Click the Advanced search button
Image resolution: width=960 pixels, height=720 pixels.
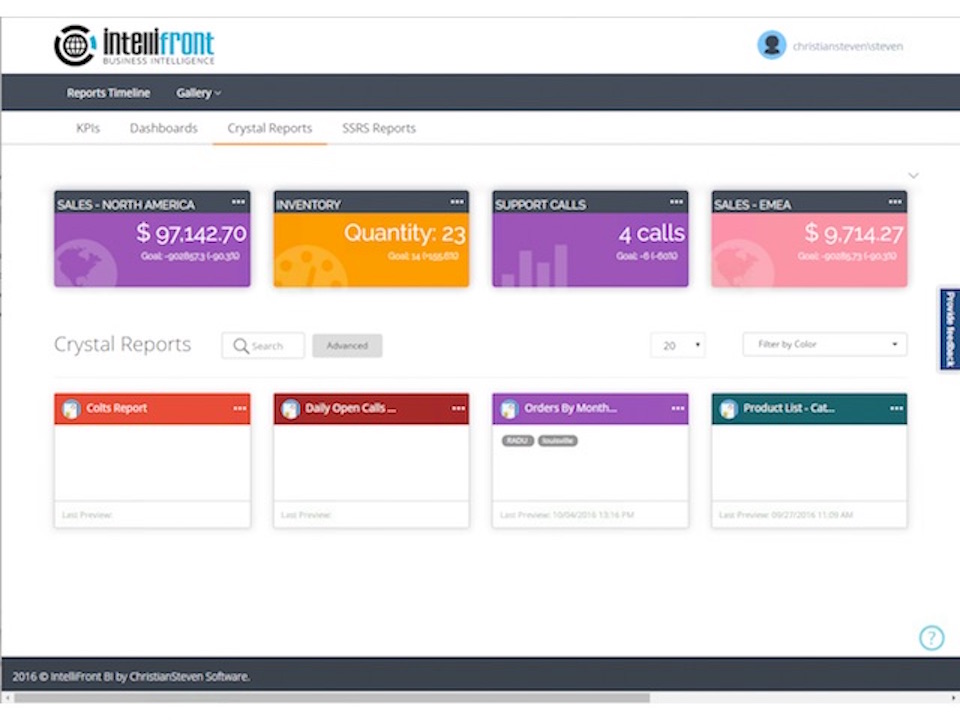(x=347, y=346)
